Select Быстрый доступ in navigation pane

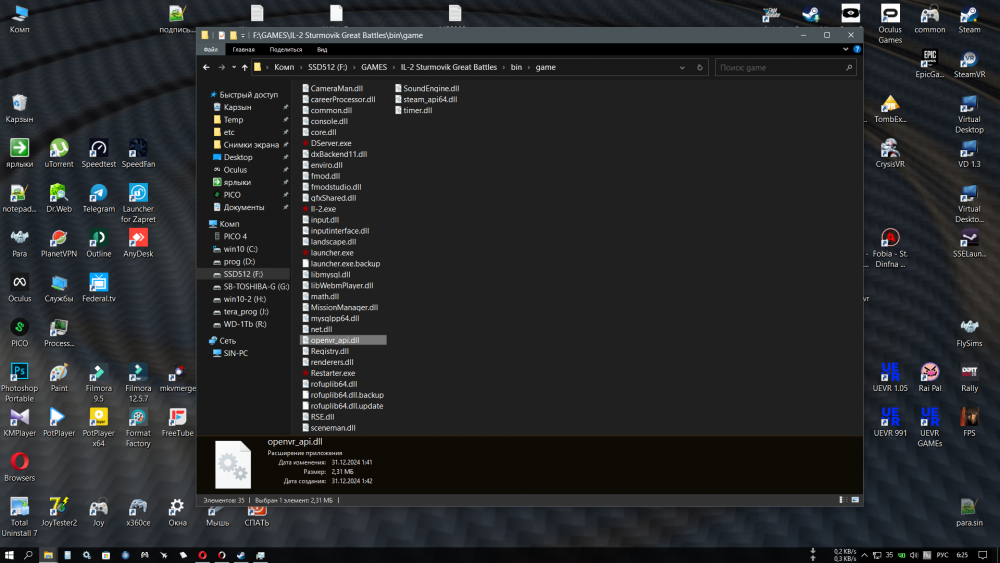[x=248, y=94]
